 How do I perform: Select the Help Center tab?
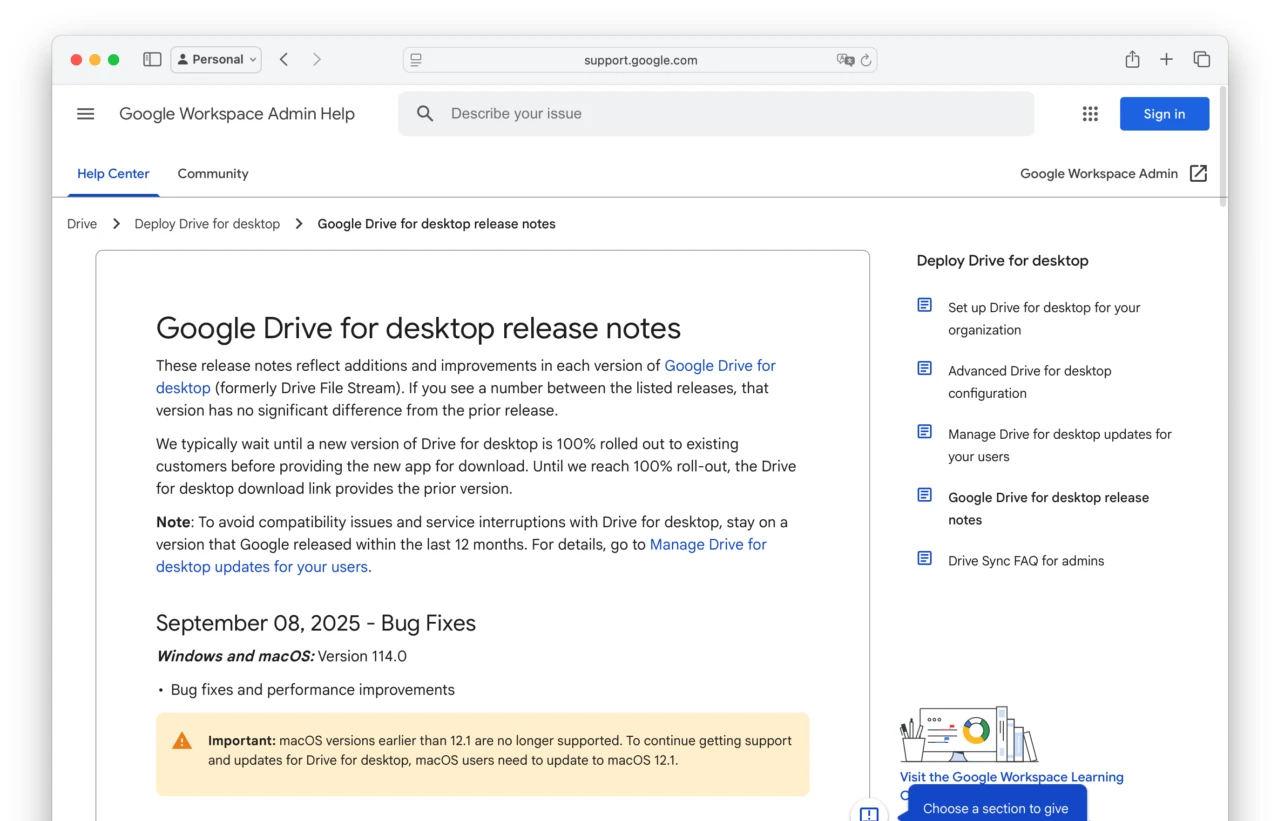pos(113,173)
